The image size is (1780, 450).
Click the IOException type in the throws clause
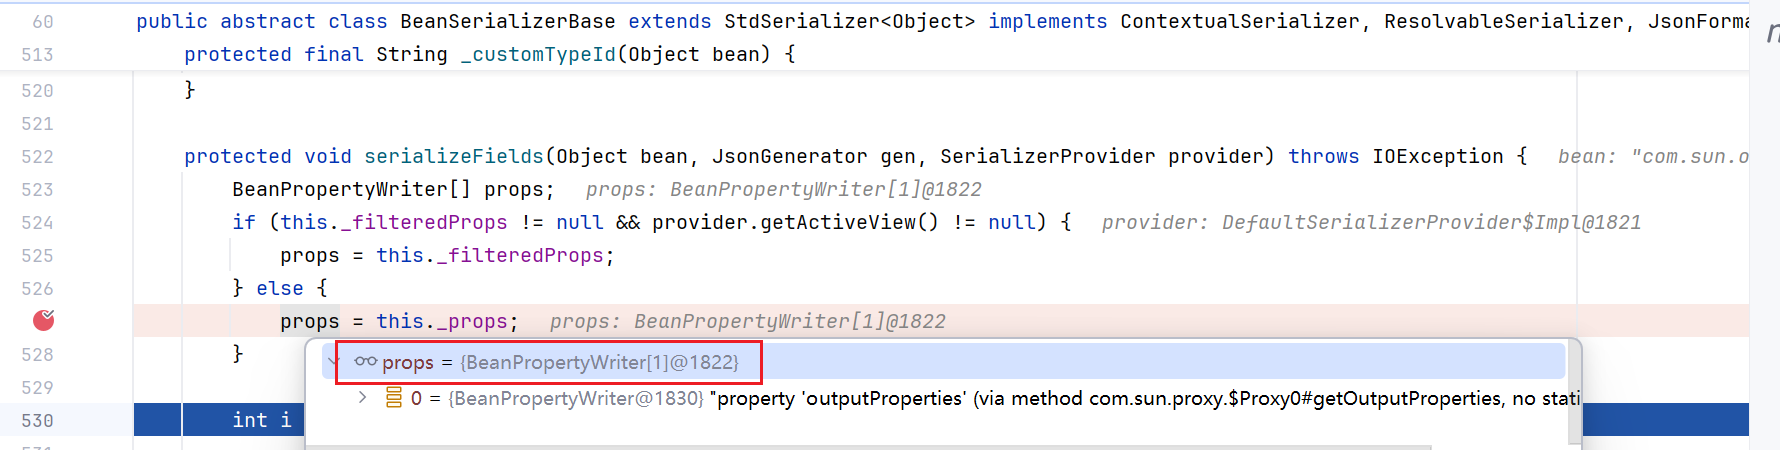click(x=1438, y=156)
